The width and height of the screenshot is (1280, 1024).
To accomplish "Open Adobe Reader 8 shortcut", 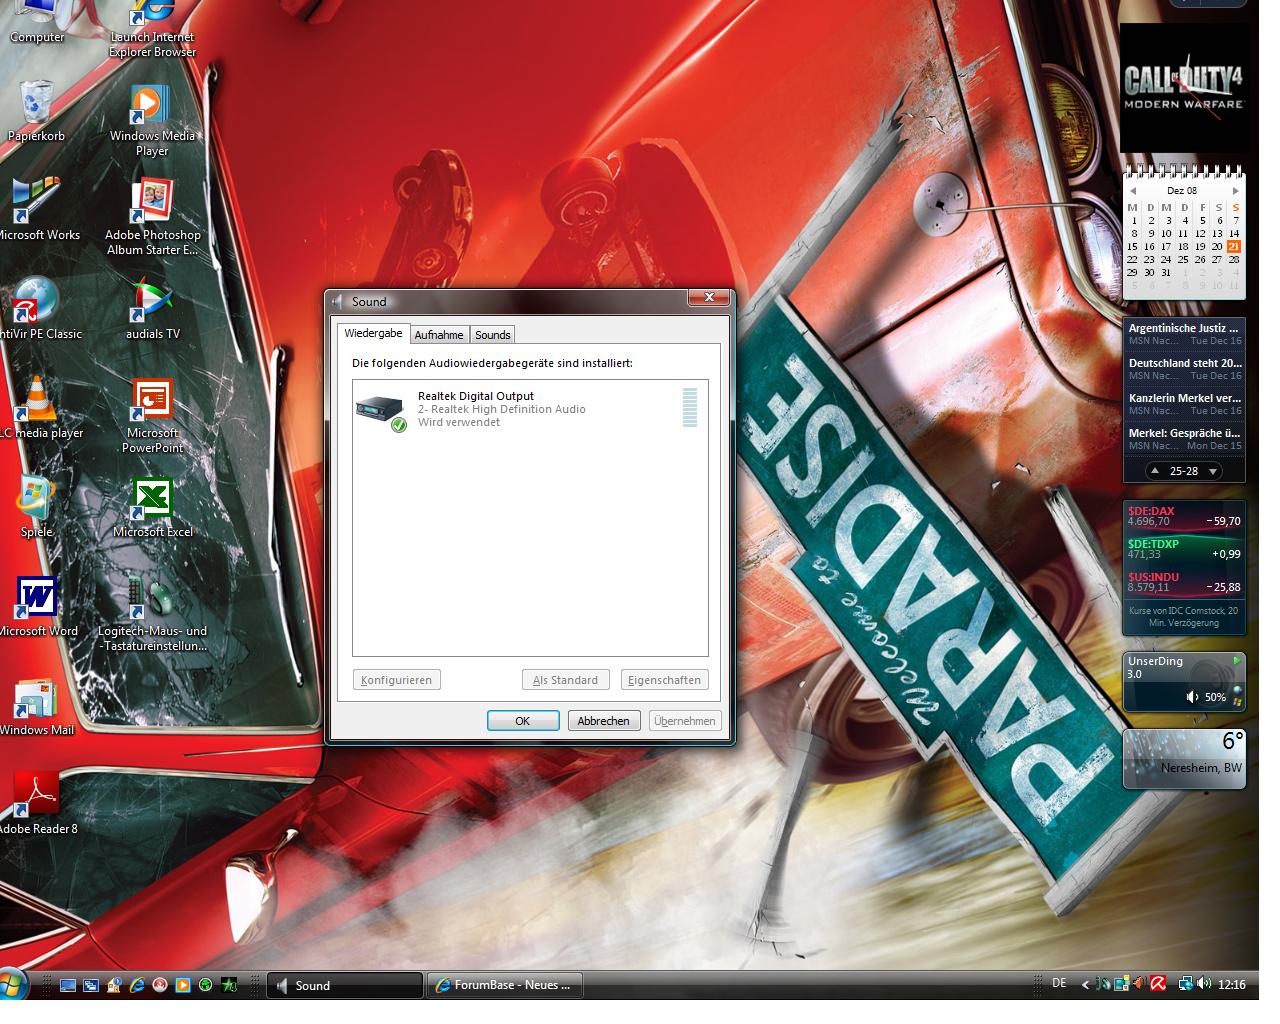I will pos(38,803).
